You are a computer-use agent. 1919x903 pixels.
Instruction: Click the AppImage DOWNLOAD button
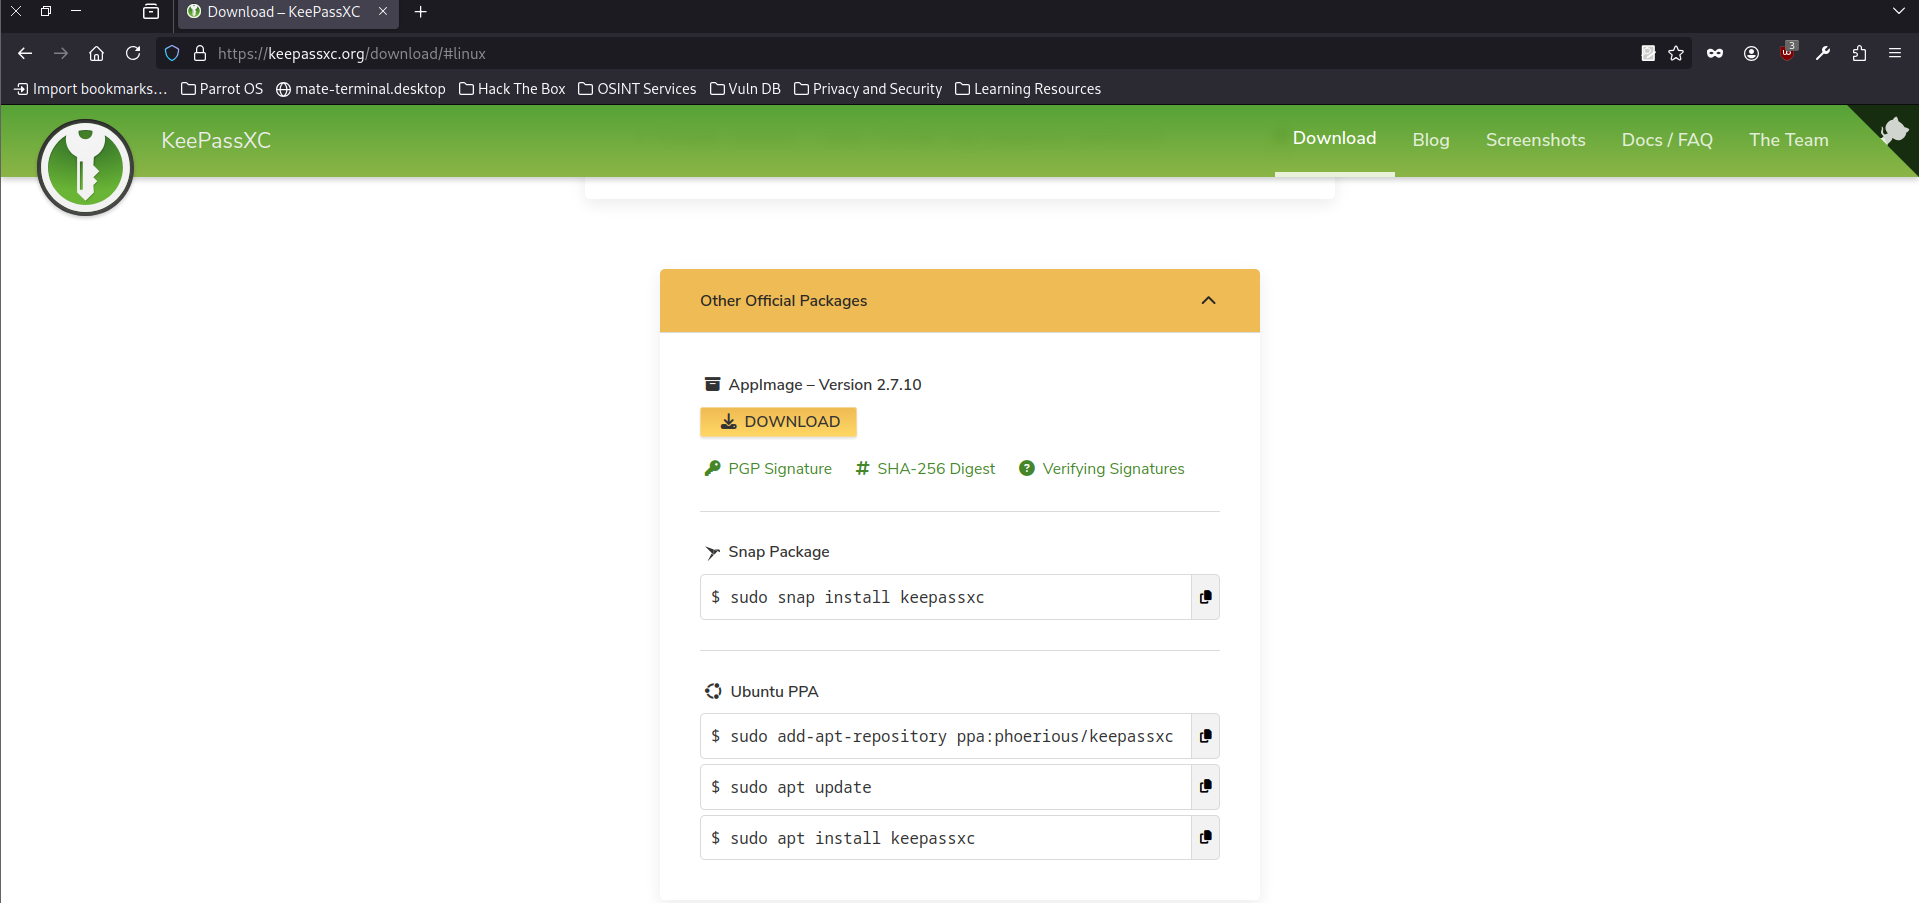778,422
